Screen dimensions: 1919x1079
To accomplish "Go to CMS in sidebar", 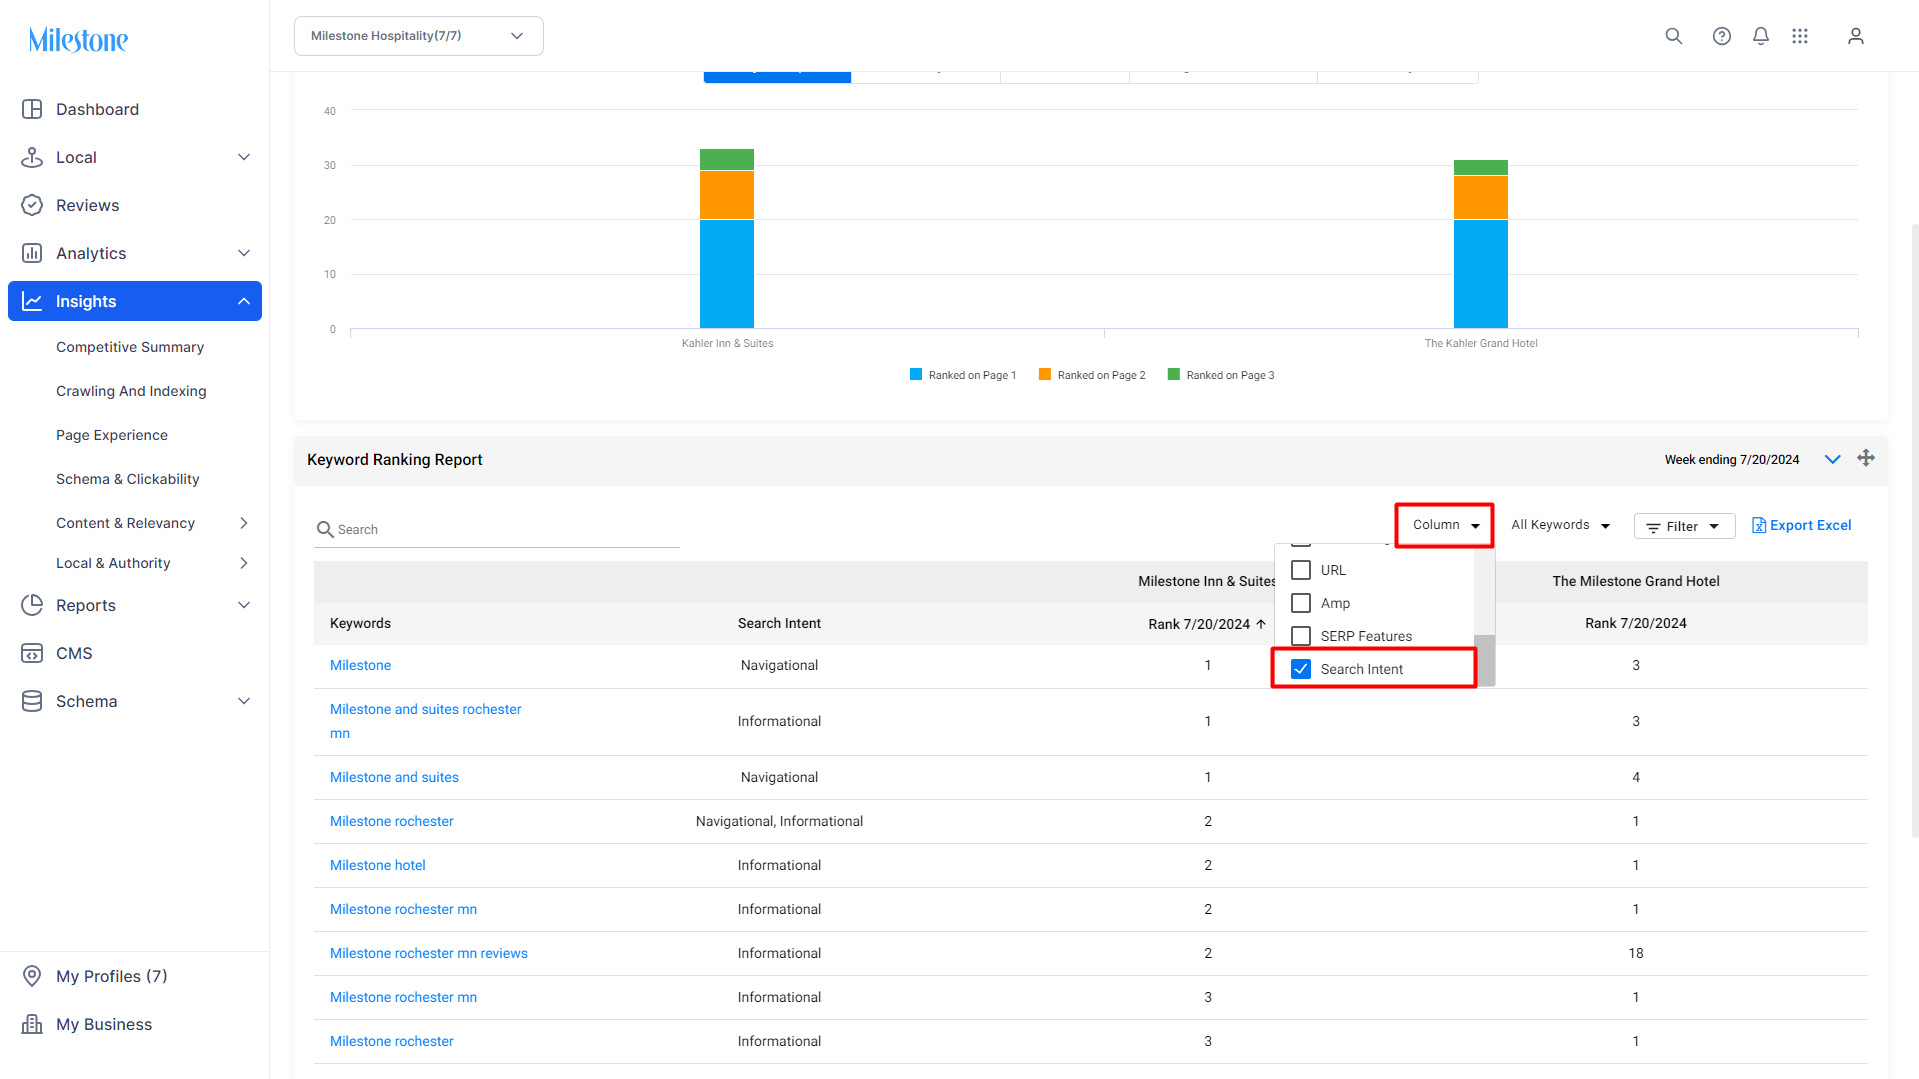I will pyautogui.click(x=74, y=653).
